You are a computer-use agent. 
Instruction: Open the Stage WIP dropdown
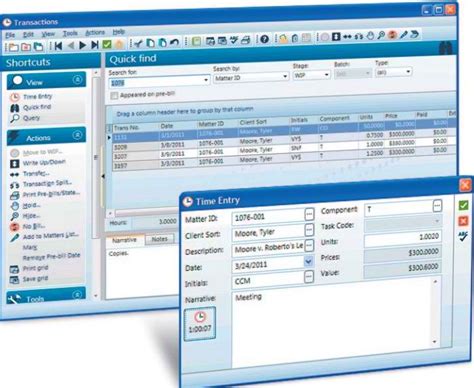tap(327, 75)
